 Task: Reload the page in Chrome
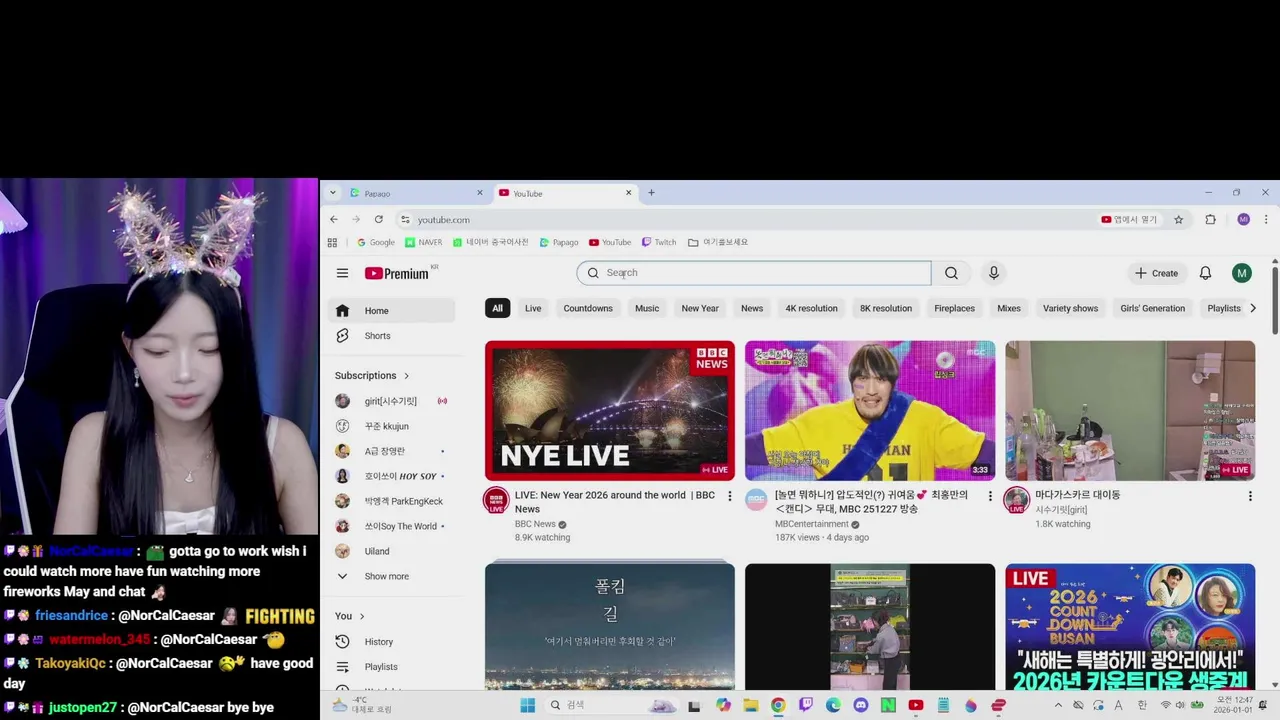pyautogui.click(x=378, y=220)
